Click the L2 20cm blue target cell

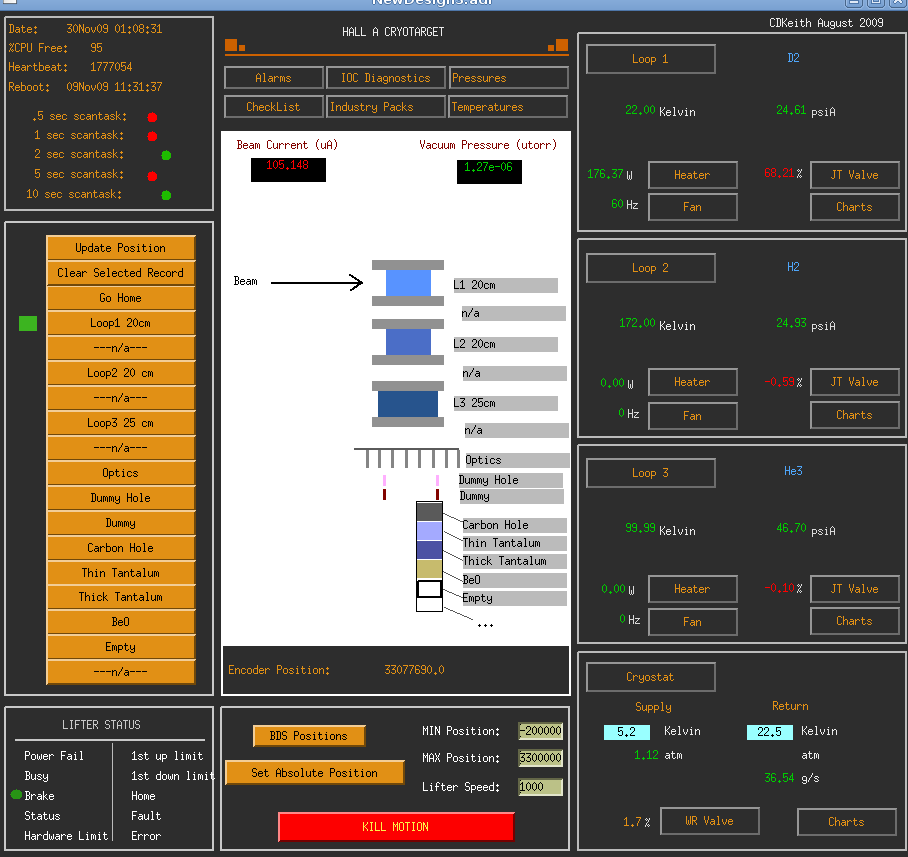(x=408, y=342)
